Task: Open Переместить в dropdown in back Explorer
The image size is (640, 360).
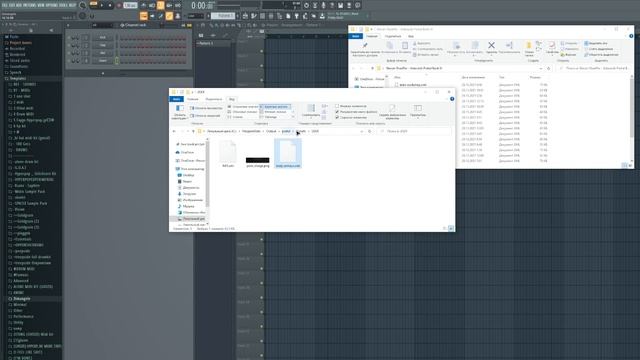Action: [x=456, y=49]
